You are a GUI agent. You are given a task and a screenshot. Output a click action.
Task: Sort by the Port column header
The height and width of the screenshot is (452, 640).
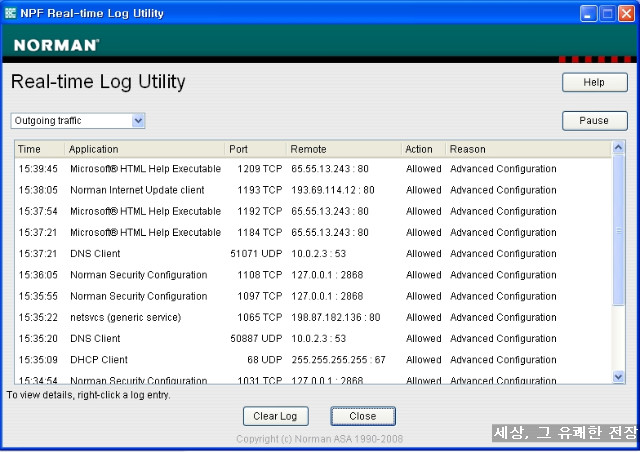[255, 149]
